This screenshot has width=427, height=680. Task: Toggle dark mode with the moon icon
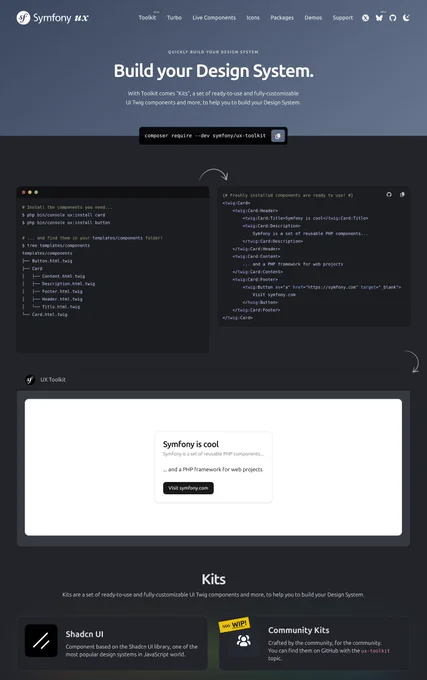click(x=406, y=18)
